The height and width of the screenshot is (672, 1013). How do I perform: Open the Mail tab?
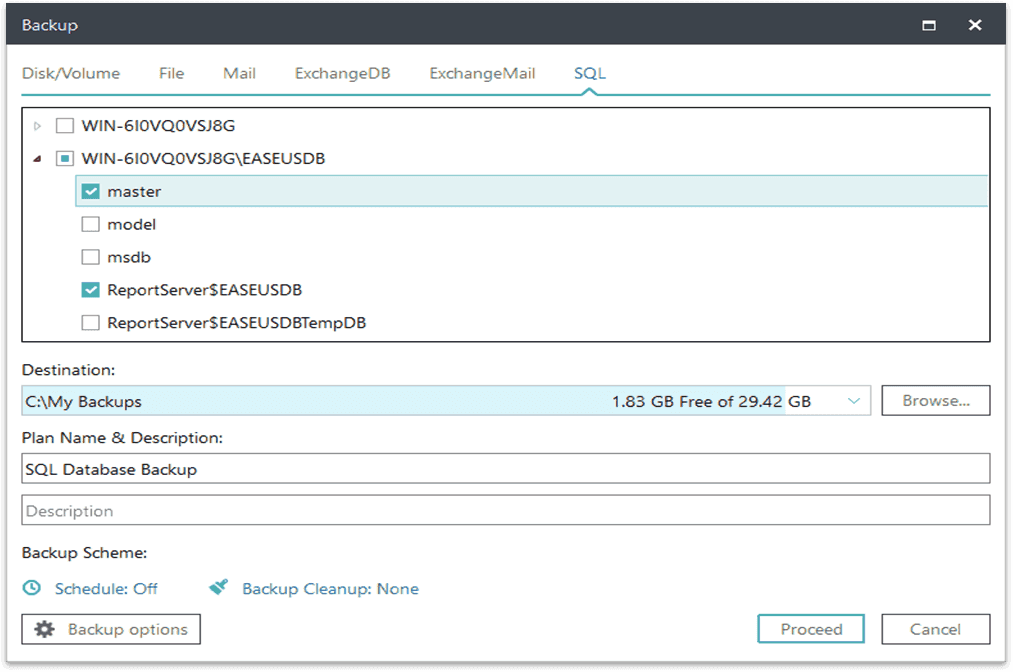(x=240, y=74)
